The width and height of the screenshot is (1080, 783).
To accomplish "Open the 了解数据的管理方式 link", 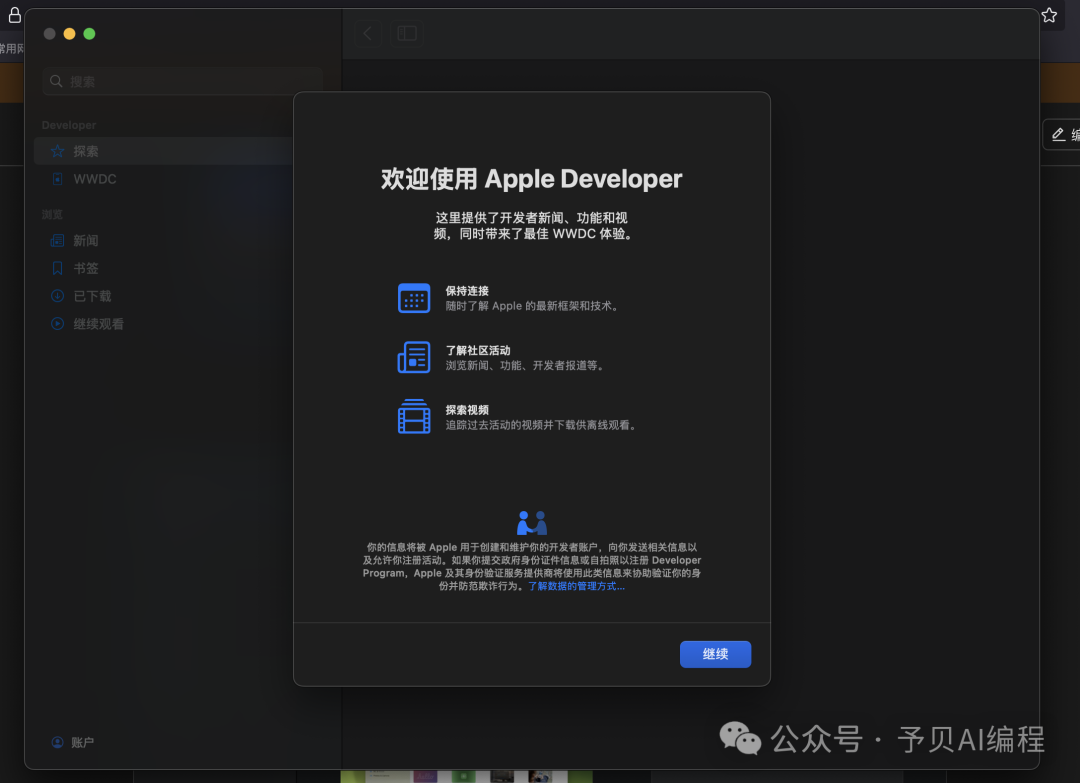I will coord(576,586).
